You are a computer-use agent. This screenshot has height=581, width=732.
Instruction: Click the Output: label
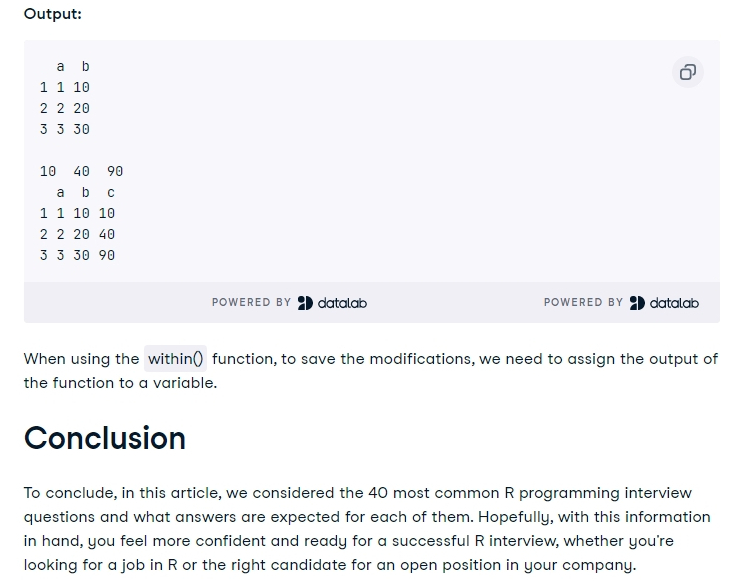53,14
